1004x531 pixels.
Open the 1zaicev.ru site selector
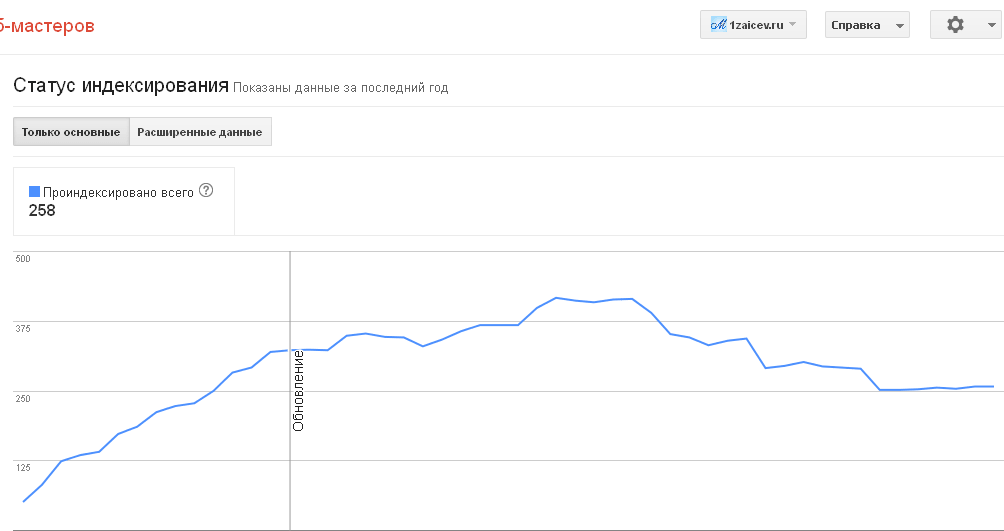tap(753, 25)
